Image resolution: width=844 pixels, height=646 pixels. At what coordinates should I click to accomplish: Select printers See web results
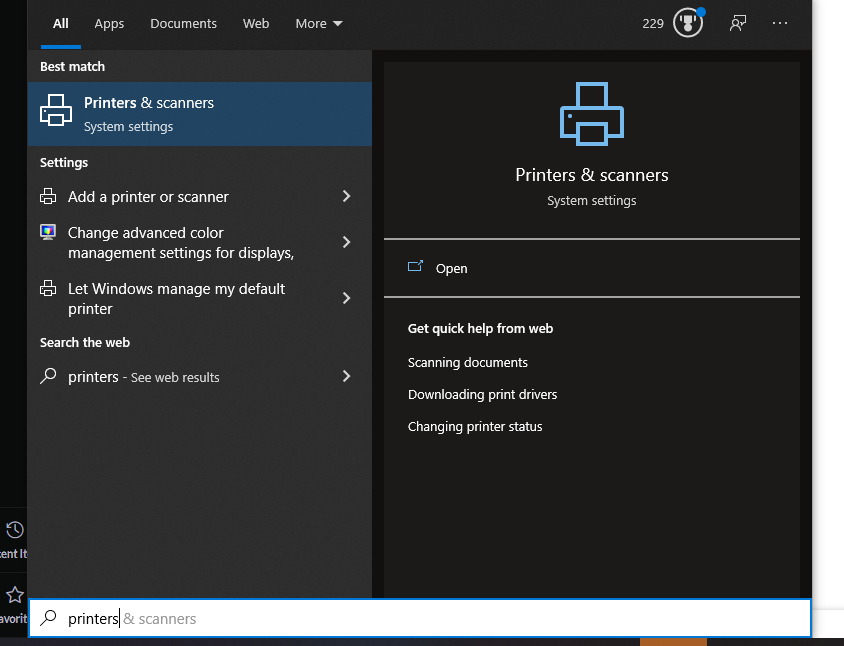(x=200, y=376)
